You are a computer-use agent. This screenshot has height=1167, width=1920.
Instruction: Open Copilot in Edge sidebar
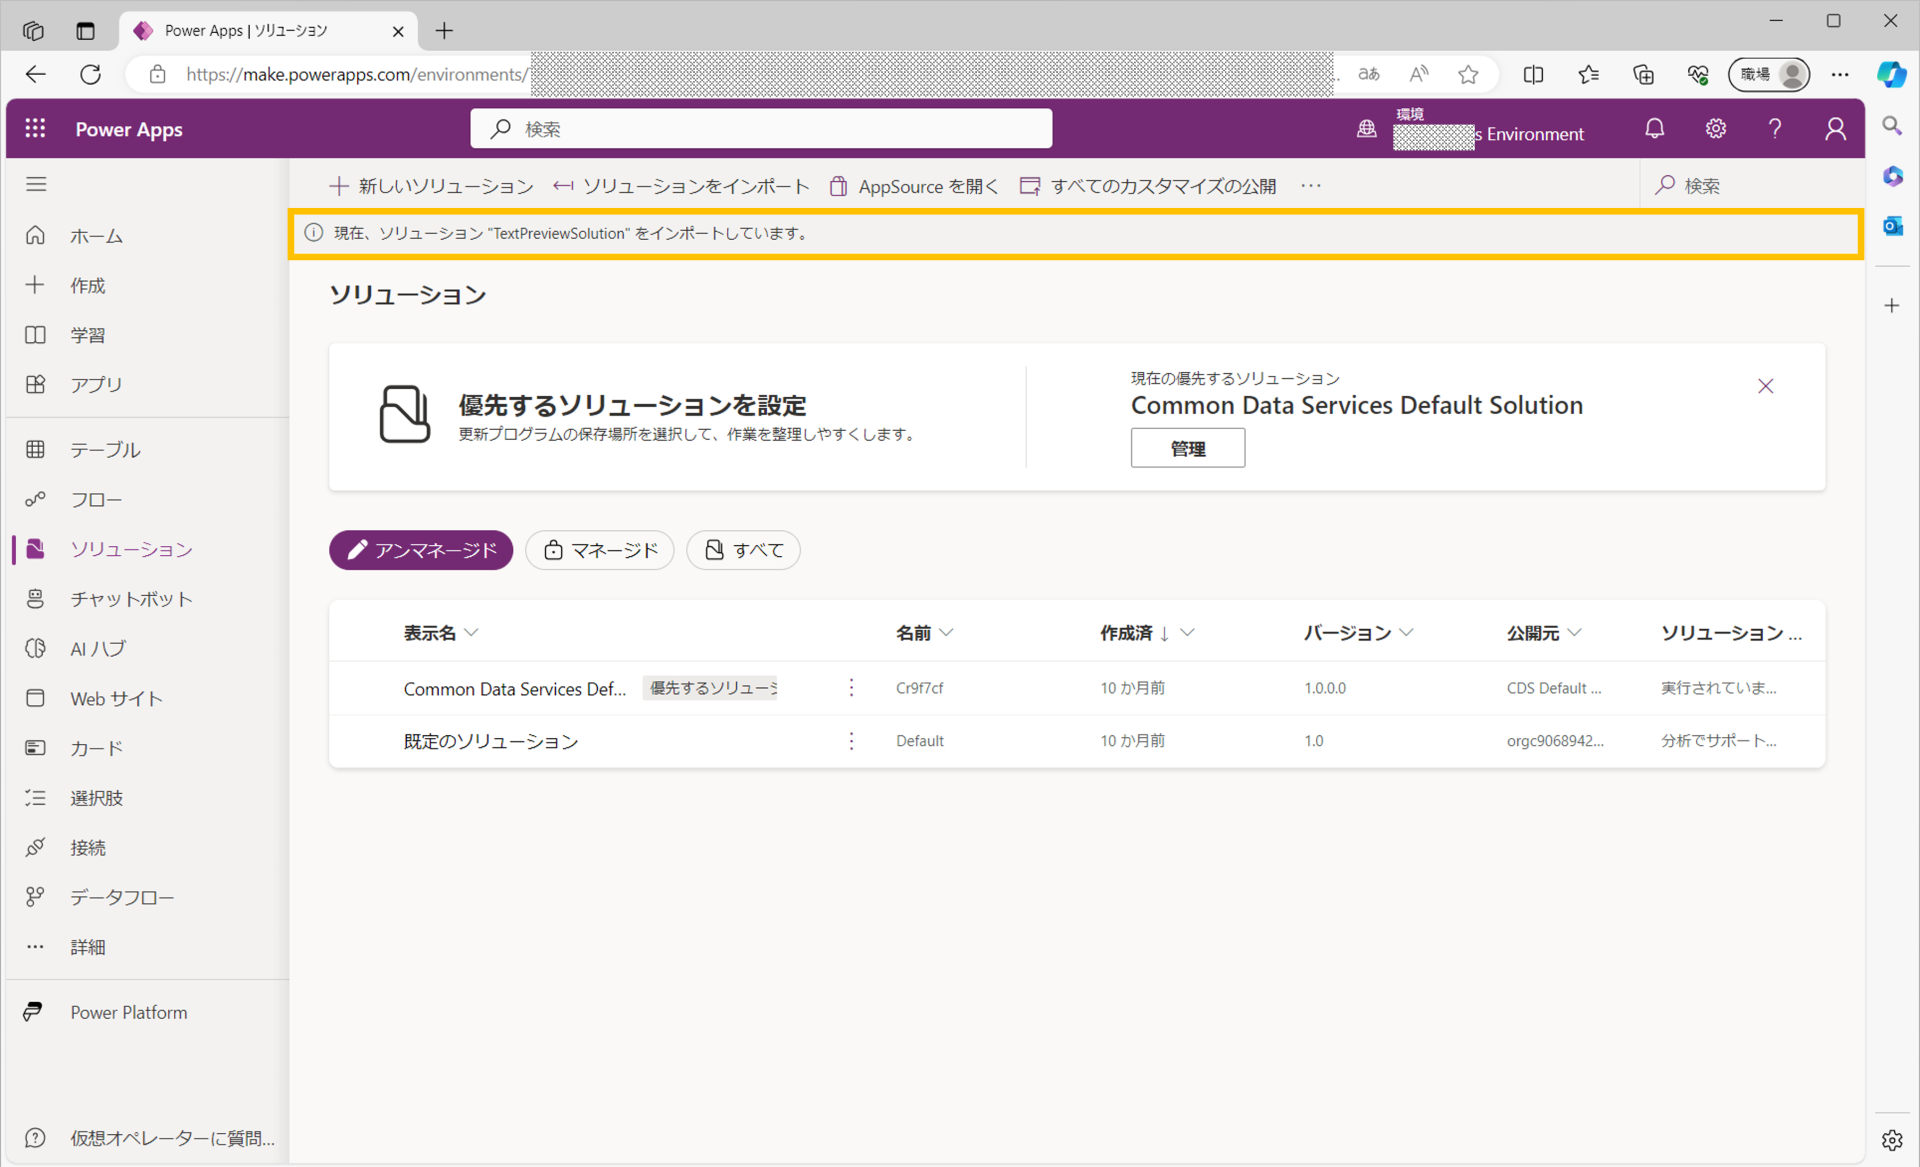point(1891,74)
